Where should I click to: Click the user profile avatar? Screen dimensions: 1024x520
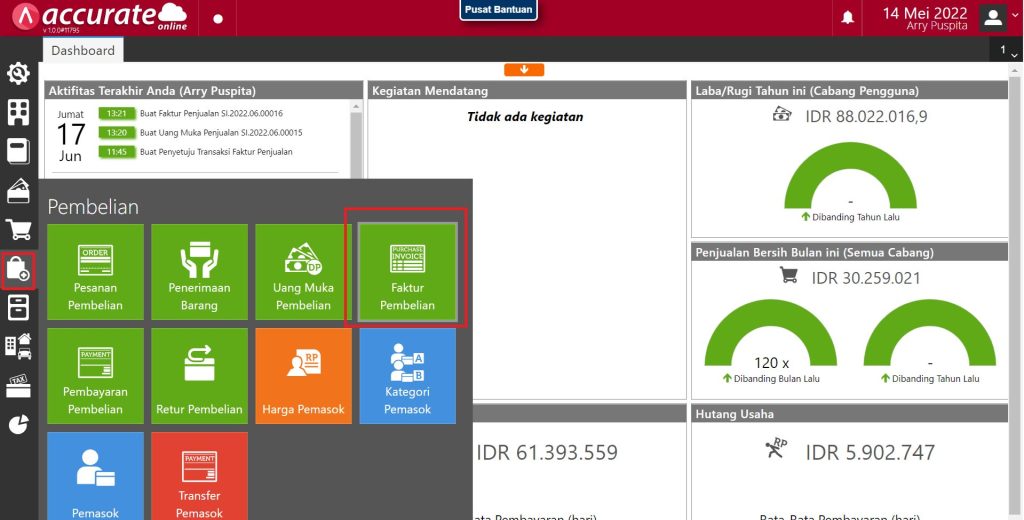(x=993, y=18)
